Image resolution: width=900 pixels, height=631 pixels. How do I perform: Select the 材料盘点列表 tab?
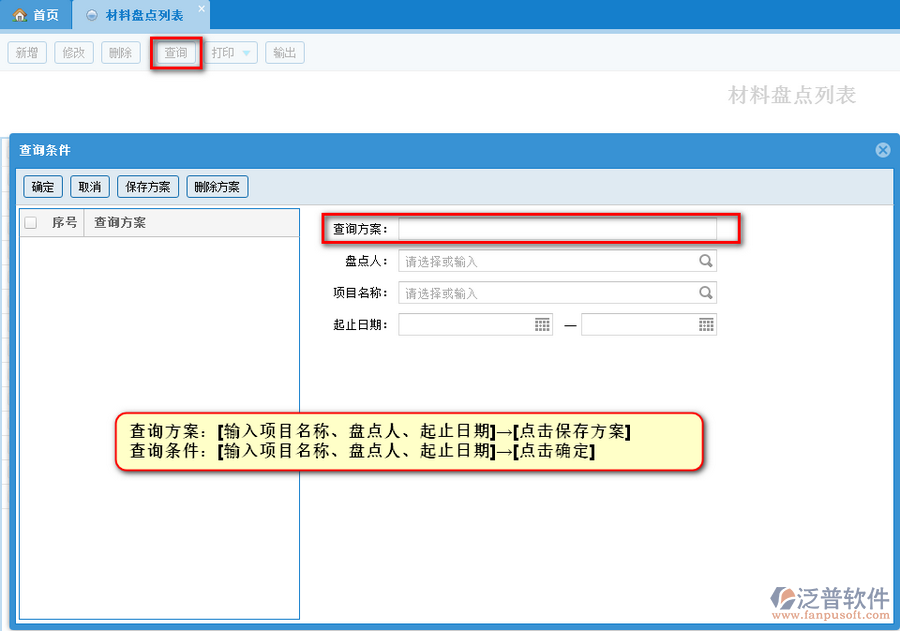tap(143, 15)
